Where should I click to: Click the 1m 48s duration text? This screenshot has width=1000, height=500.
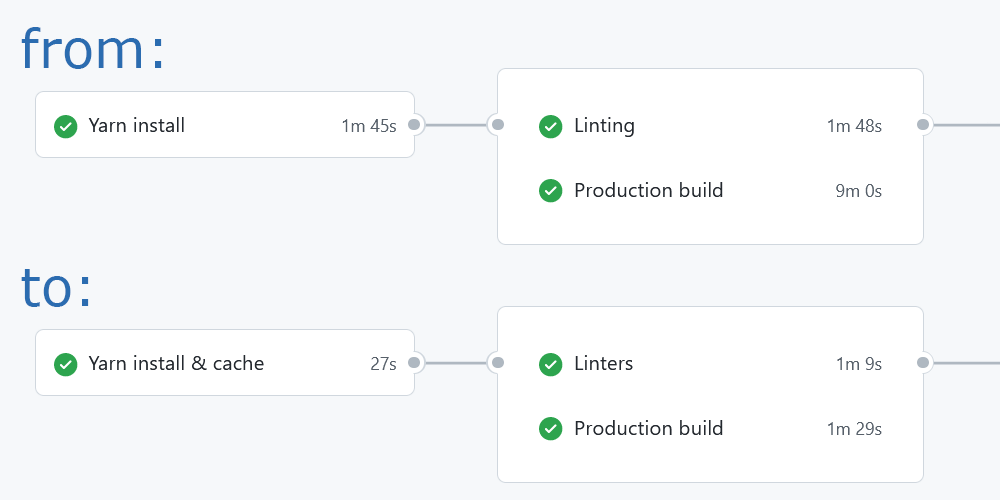point(855,126)
